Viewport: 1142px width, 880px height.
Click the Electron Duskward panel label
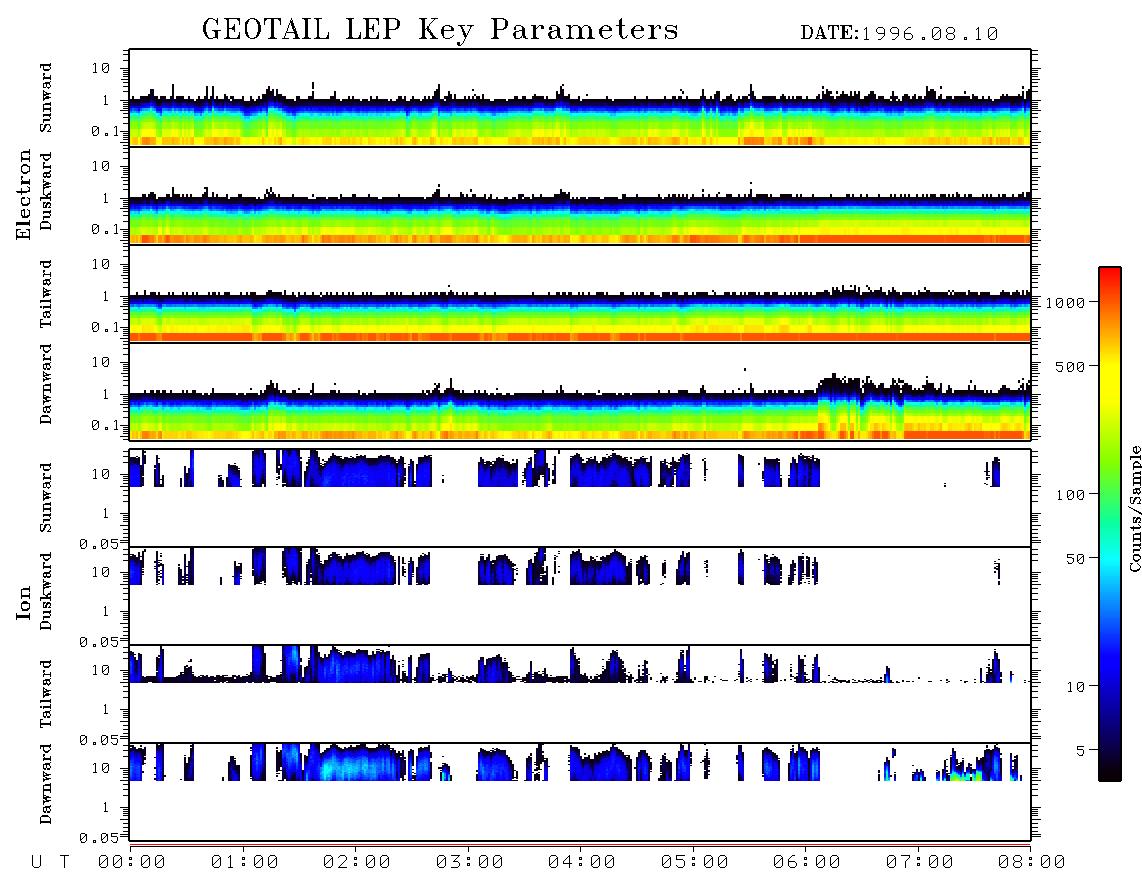click(46, 192)
